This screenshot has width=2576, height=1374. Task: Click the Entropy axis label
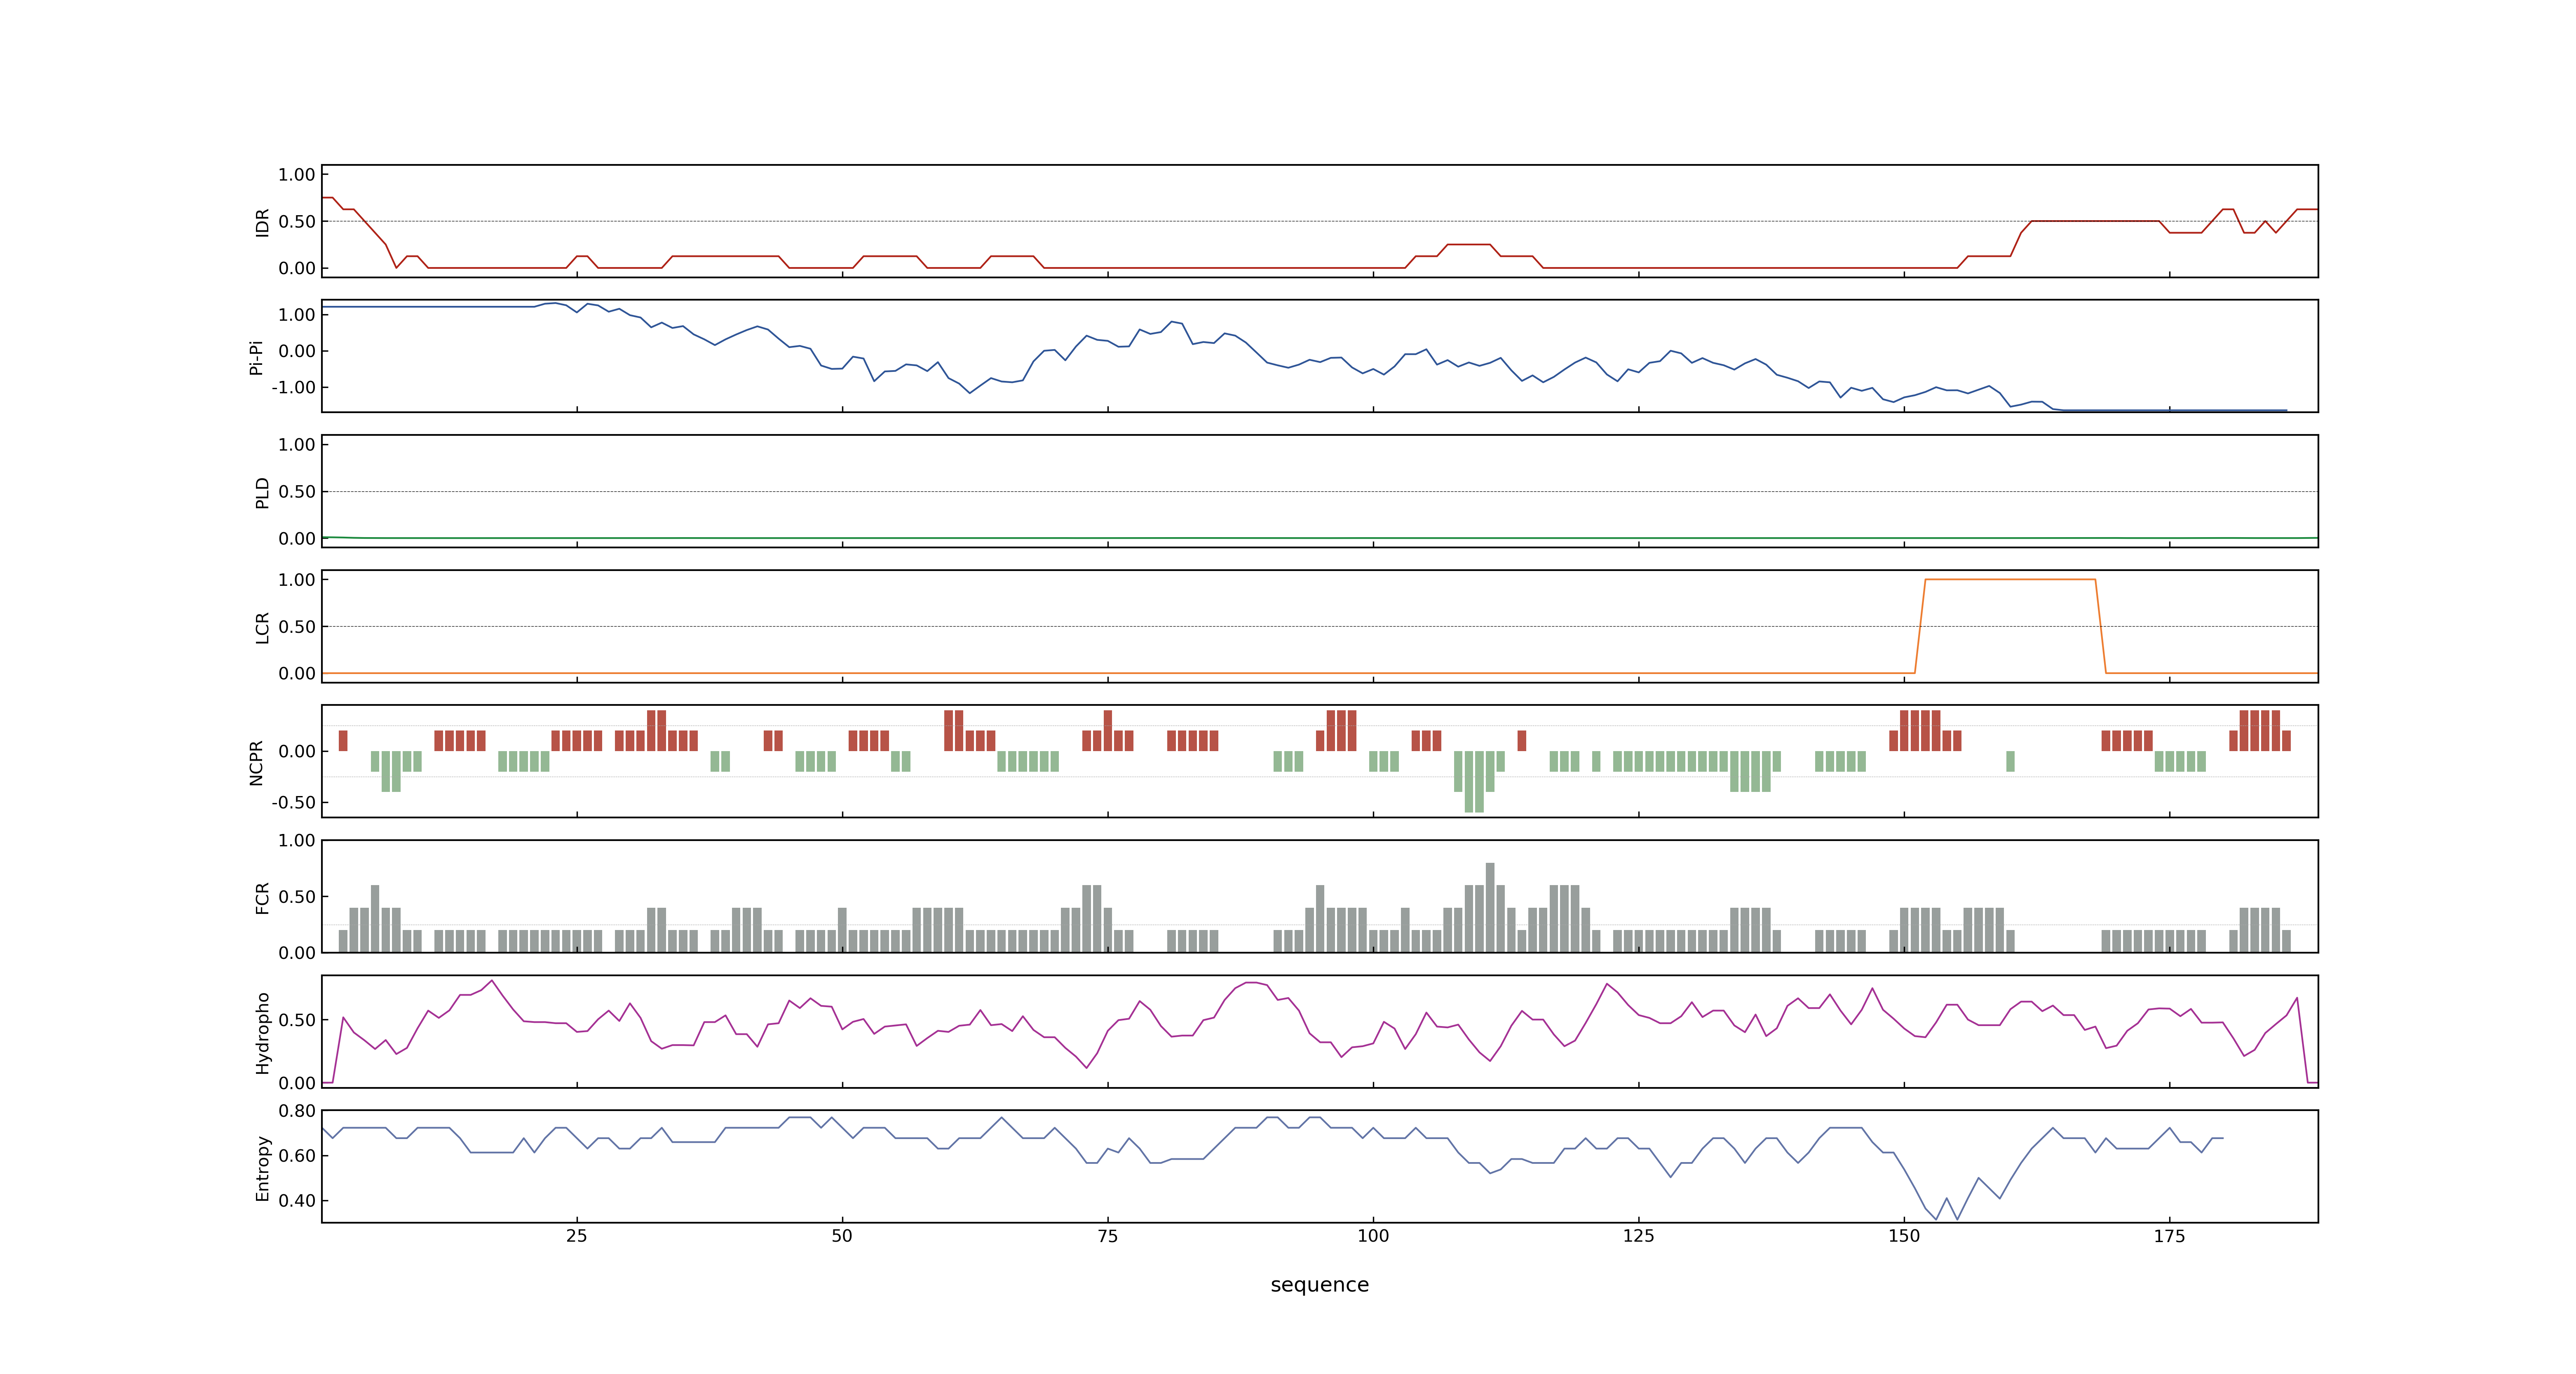262,1167
